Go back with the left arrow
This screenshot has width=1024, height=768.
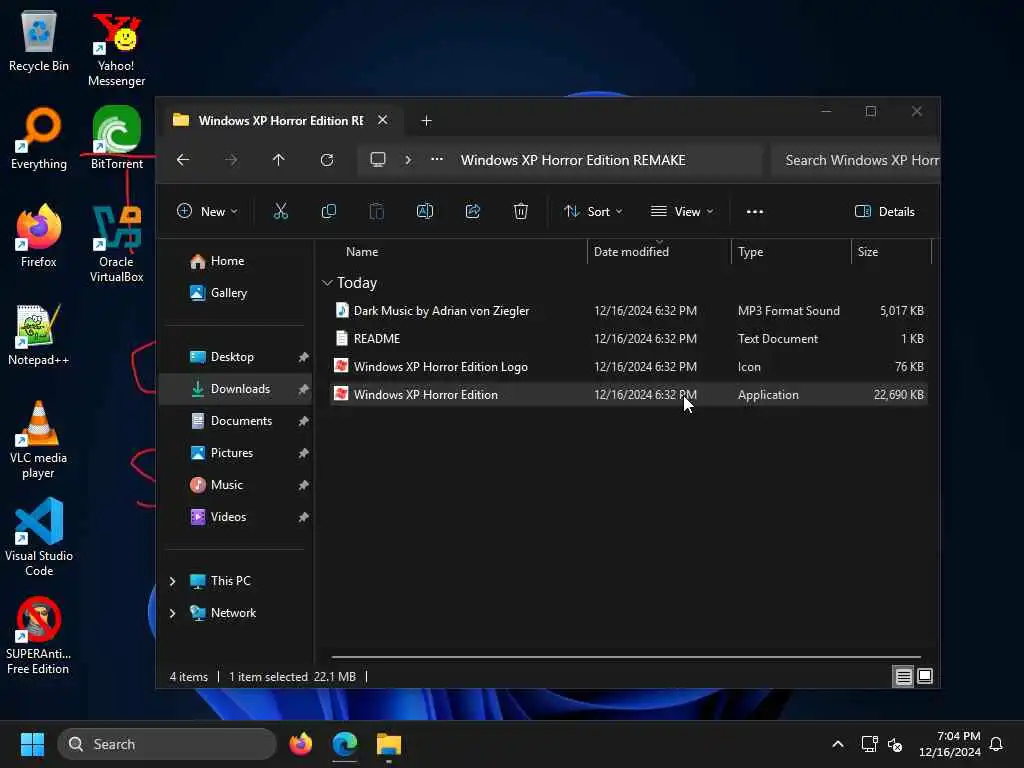click(x=183, y=160)
